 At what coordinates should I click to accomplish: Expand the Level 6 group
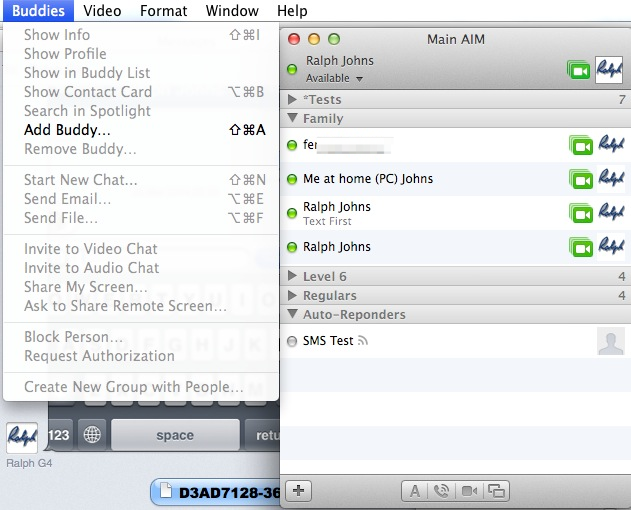click(293, 276)
